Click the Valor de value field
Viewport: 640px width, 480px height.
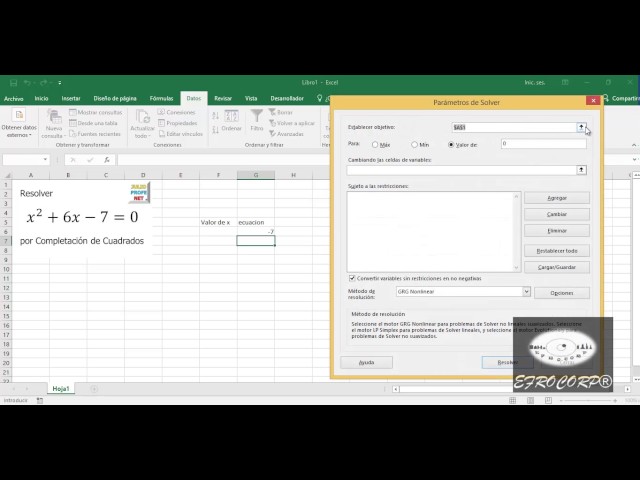[x=544, y=144]
